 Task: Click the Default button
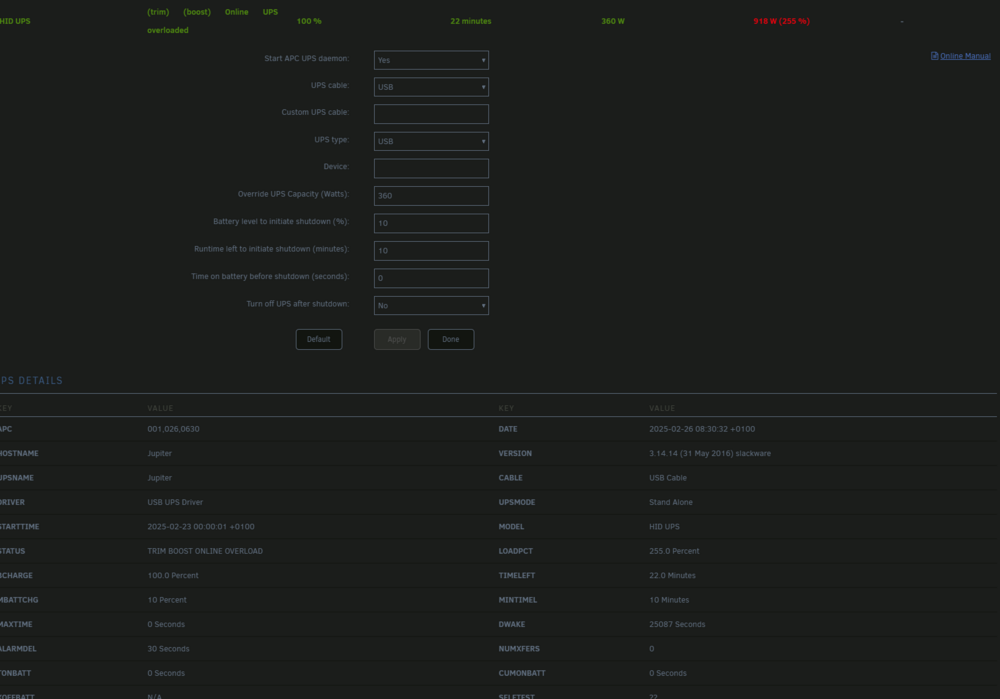coord(319,339)
